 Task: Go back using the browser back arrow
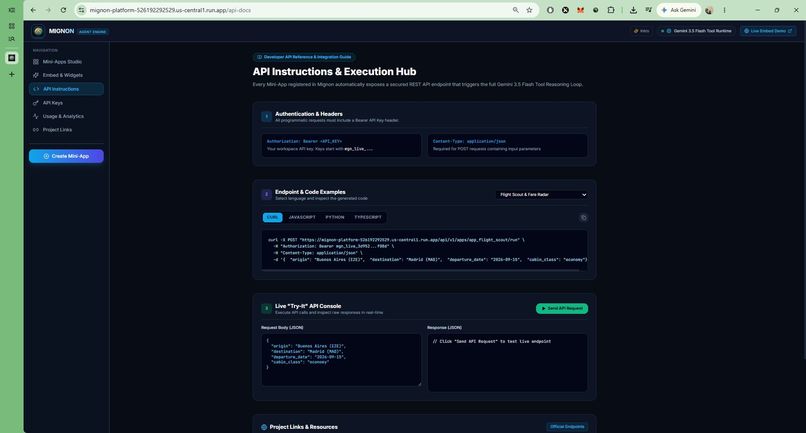click(x=33, y=10)
